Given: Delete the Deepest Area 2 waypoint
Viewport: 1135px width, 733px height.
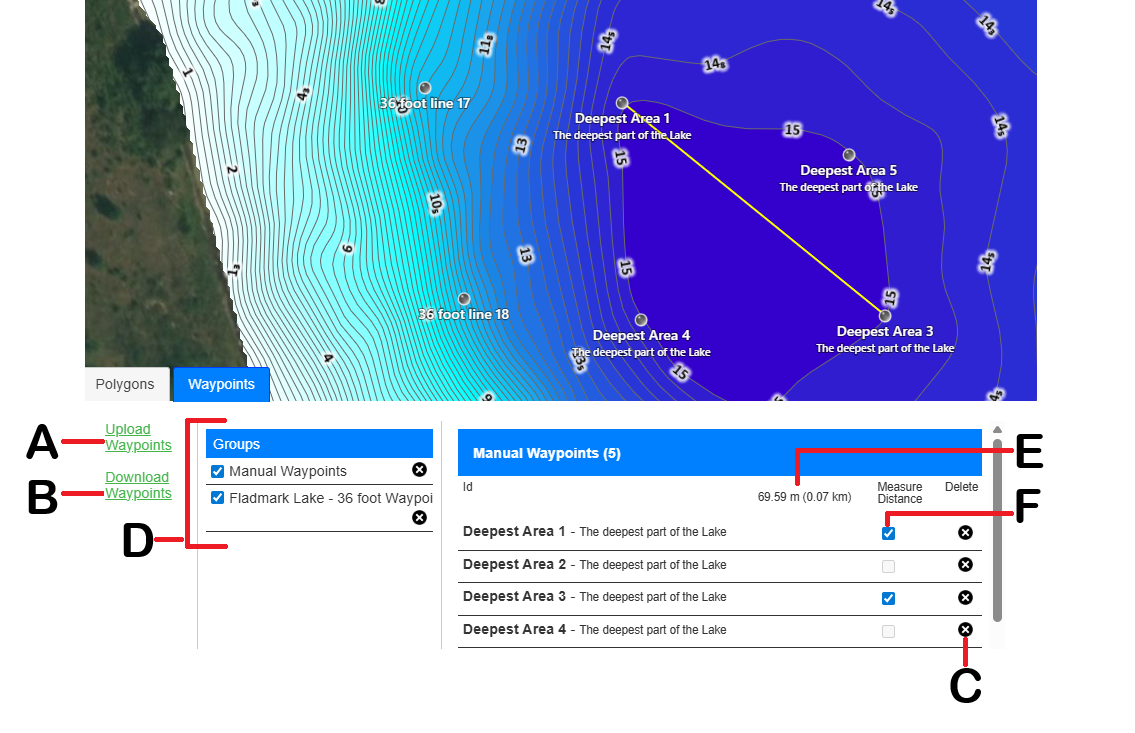Looking at the screenshot, I should [x=964, y=565].
